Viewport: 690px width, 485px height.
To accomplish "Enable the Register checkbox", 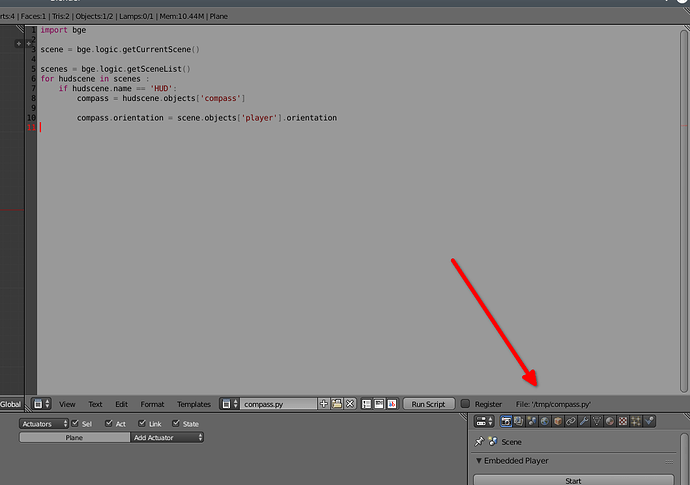I will [465, 404].
